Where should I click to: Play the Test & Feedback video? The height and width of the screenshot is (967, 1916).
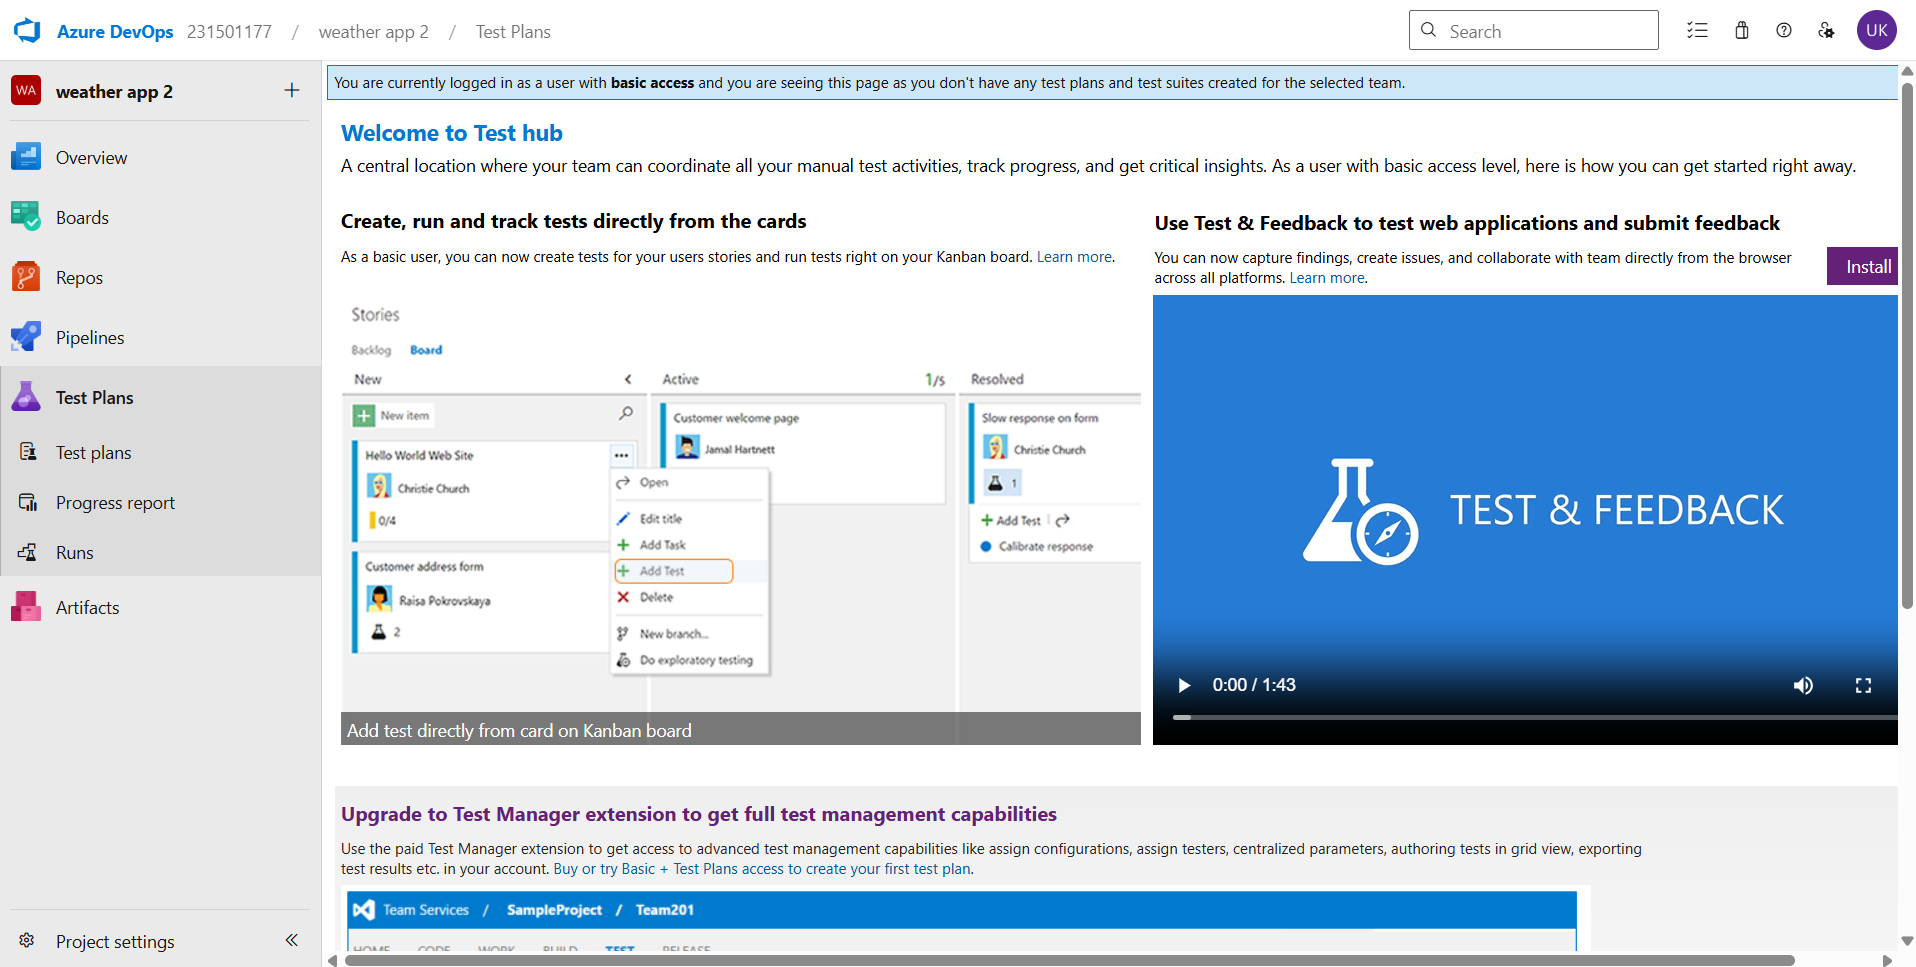[1184, 685]
